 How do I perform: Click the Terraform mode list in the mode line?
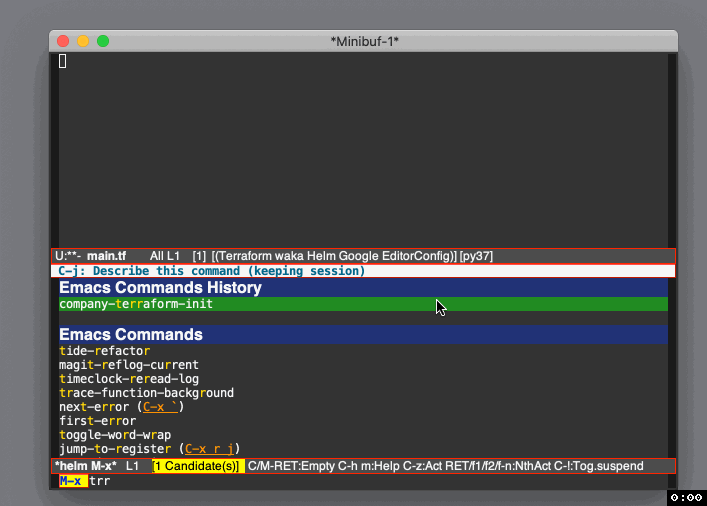tap(334, 256)
